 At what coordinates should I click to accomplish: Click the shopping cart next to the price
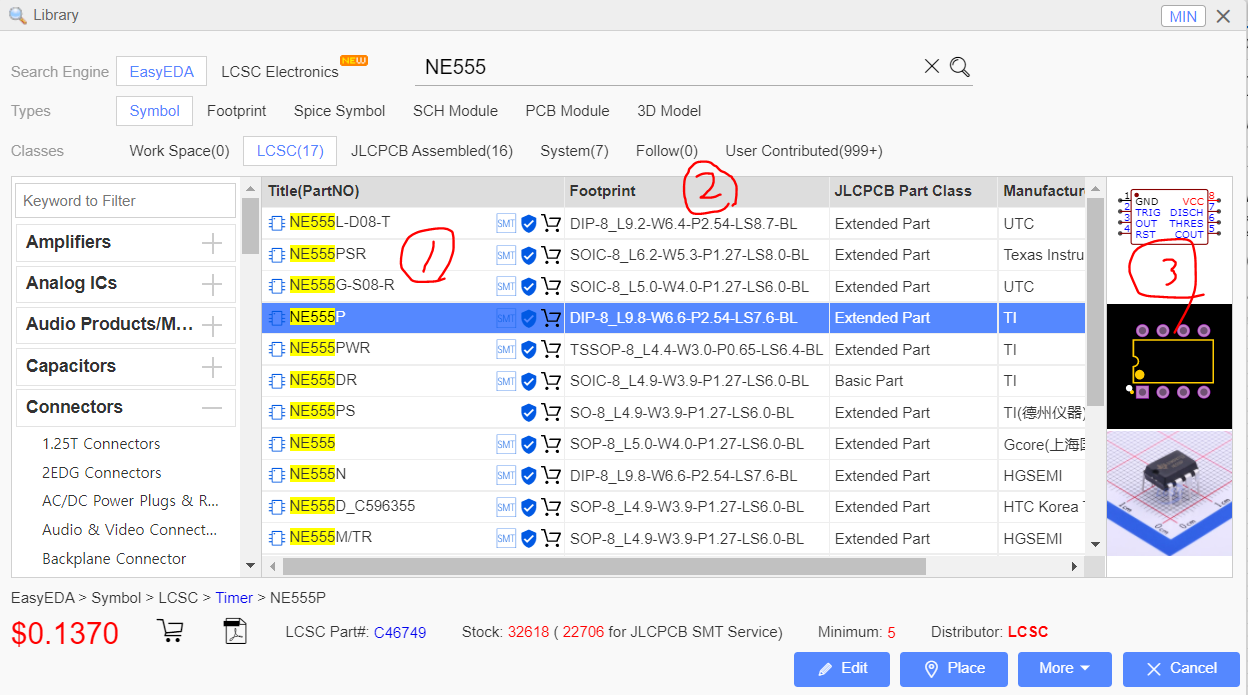tap(171, 631)
